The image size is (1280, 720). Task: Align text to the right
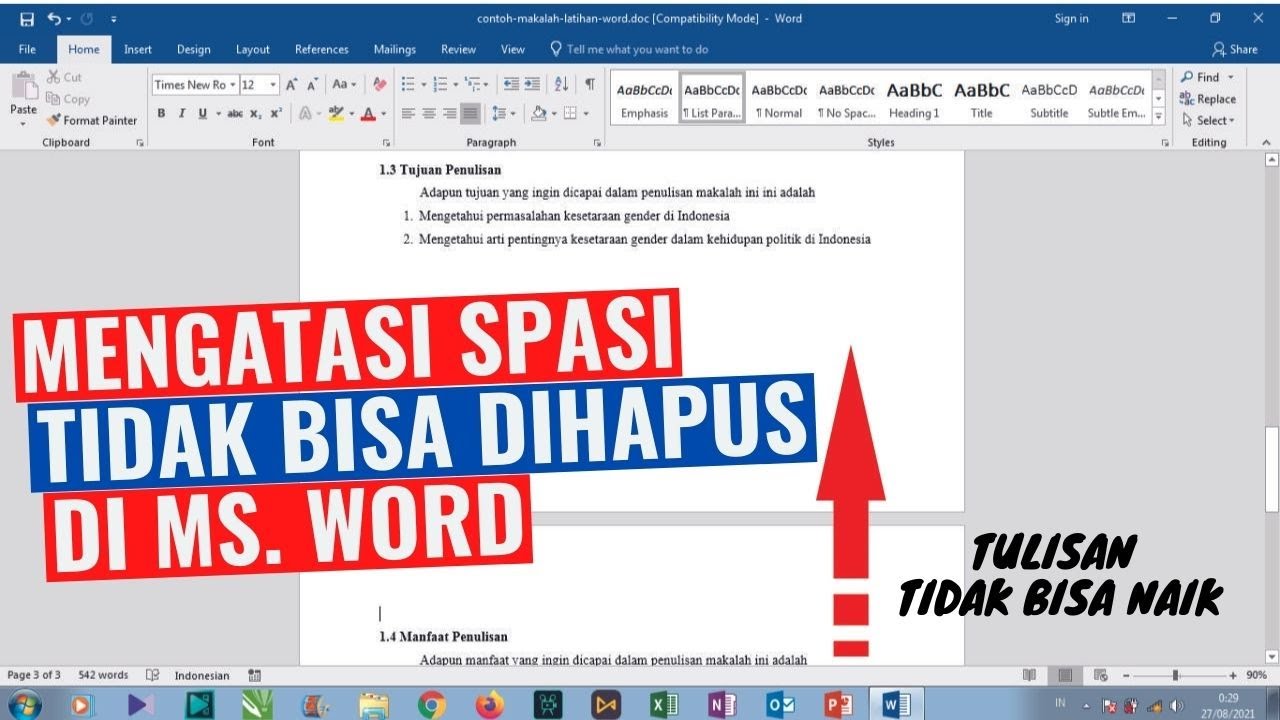[450, 114]
